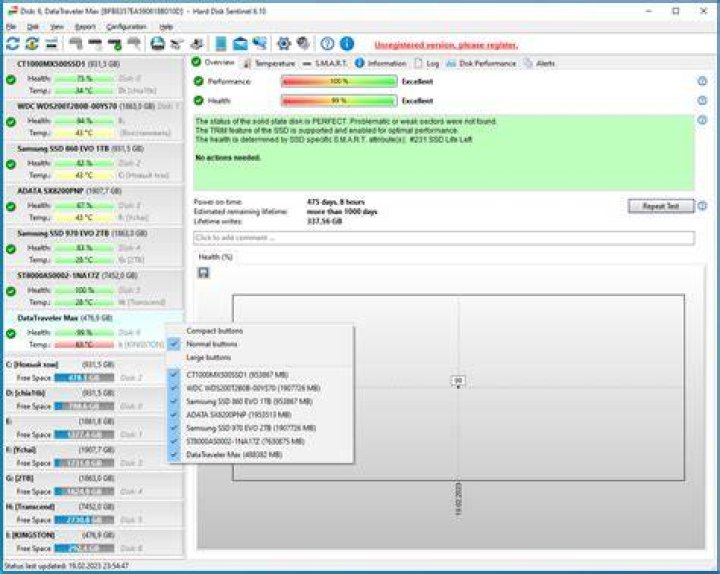Switch to the Alerts tab
The height and width of the screenshot is (574, 720).
539,63
